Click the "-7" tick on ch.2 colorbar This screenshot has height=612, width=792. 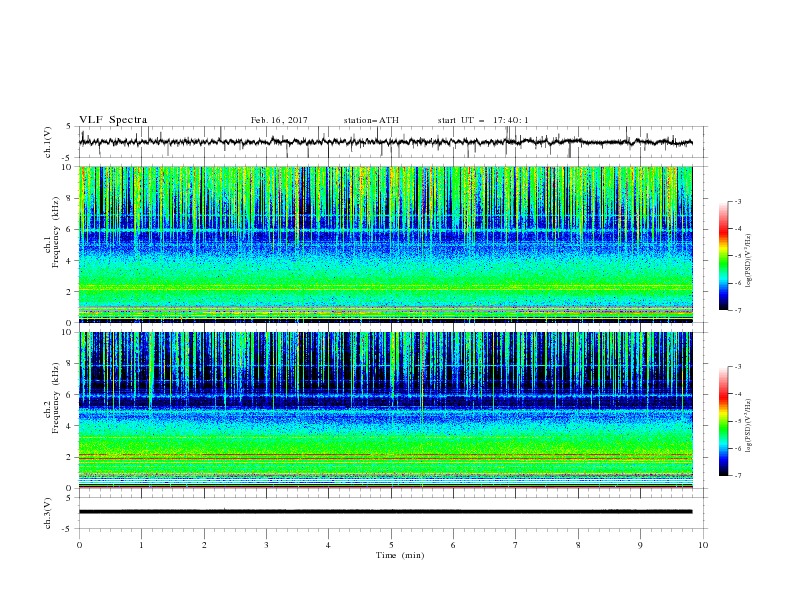(737, 475)
